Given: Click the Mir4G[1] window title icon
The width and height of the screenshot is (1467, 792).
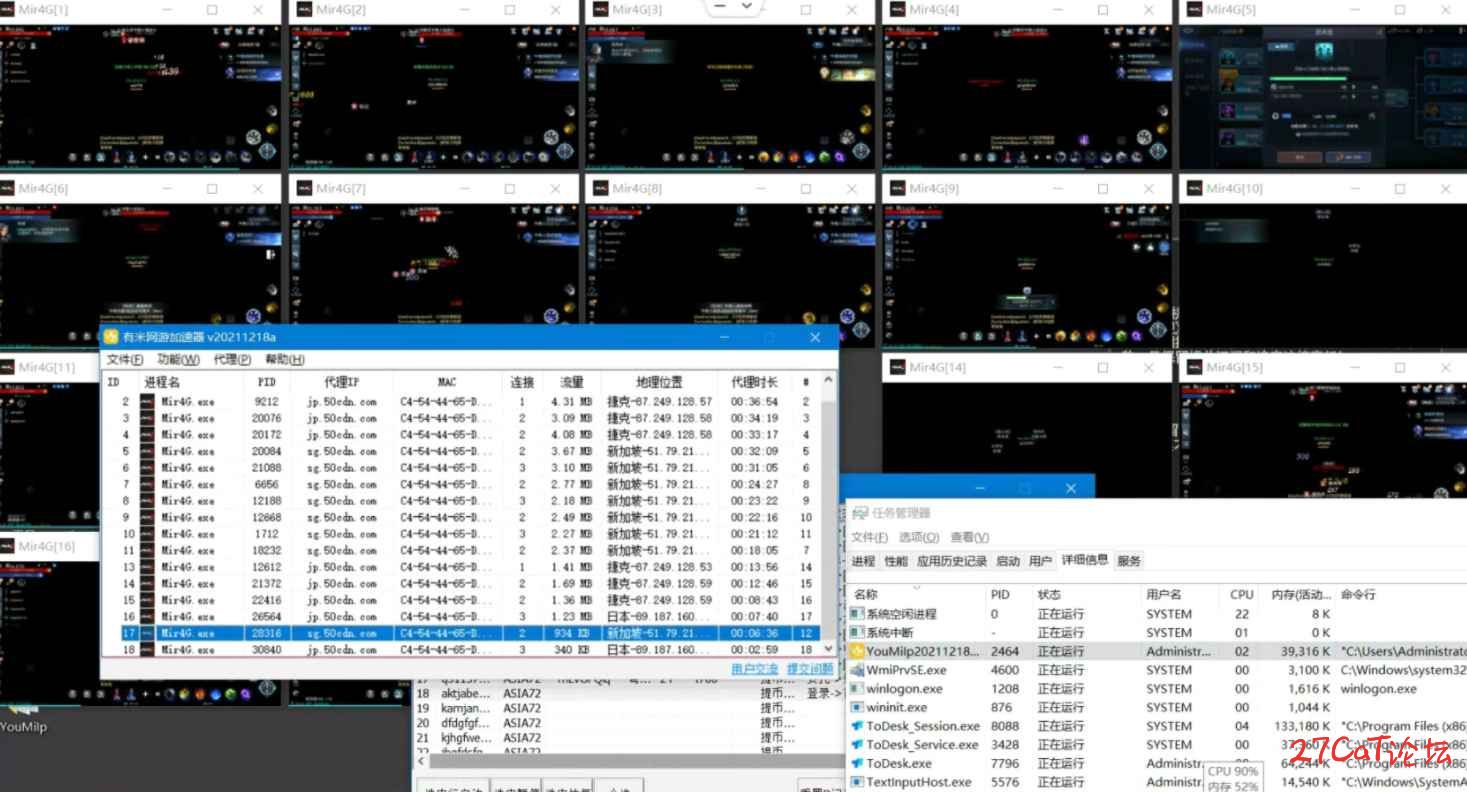Looking at the screenshot, I should click(8, 9).
